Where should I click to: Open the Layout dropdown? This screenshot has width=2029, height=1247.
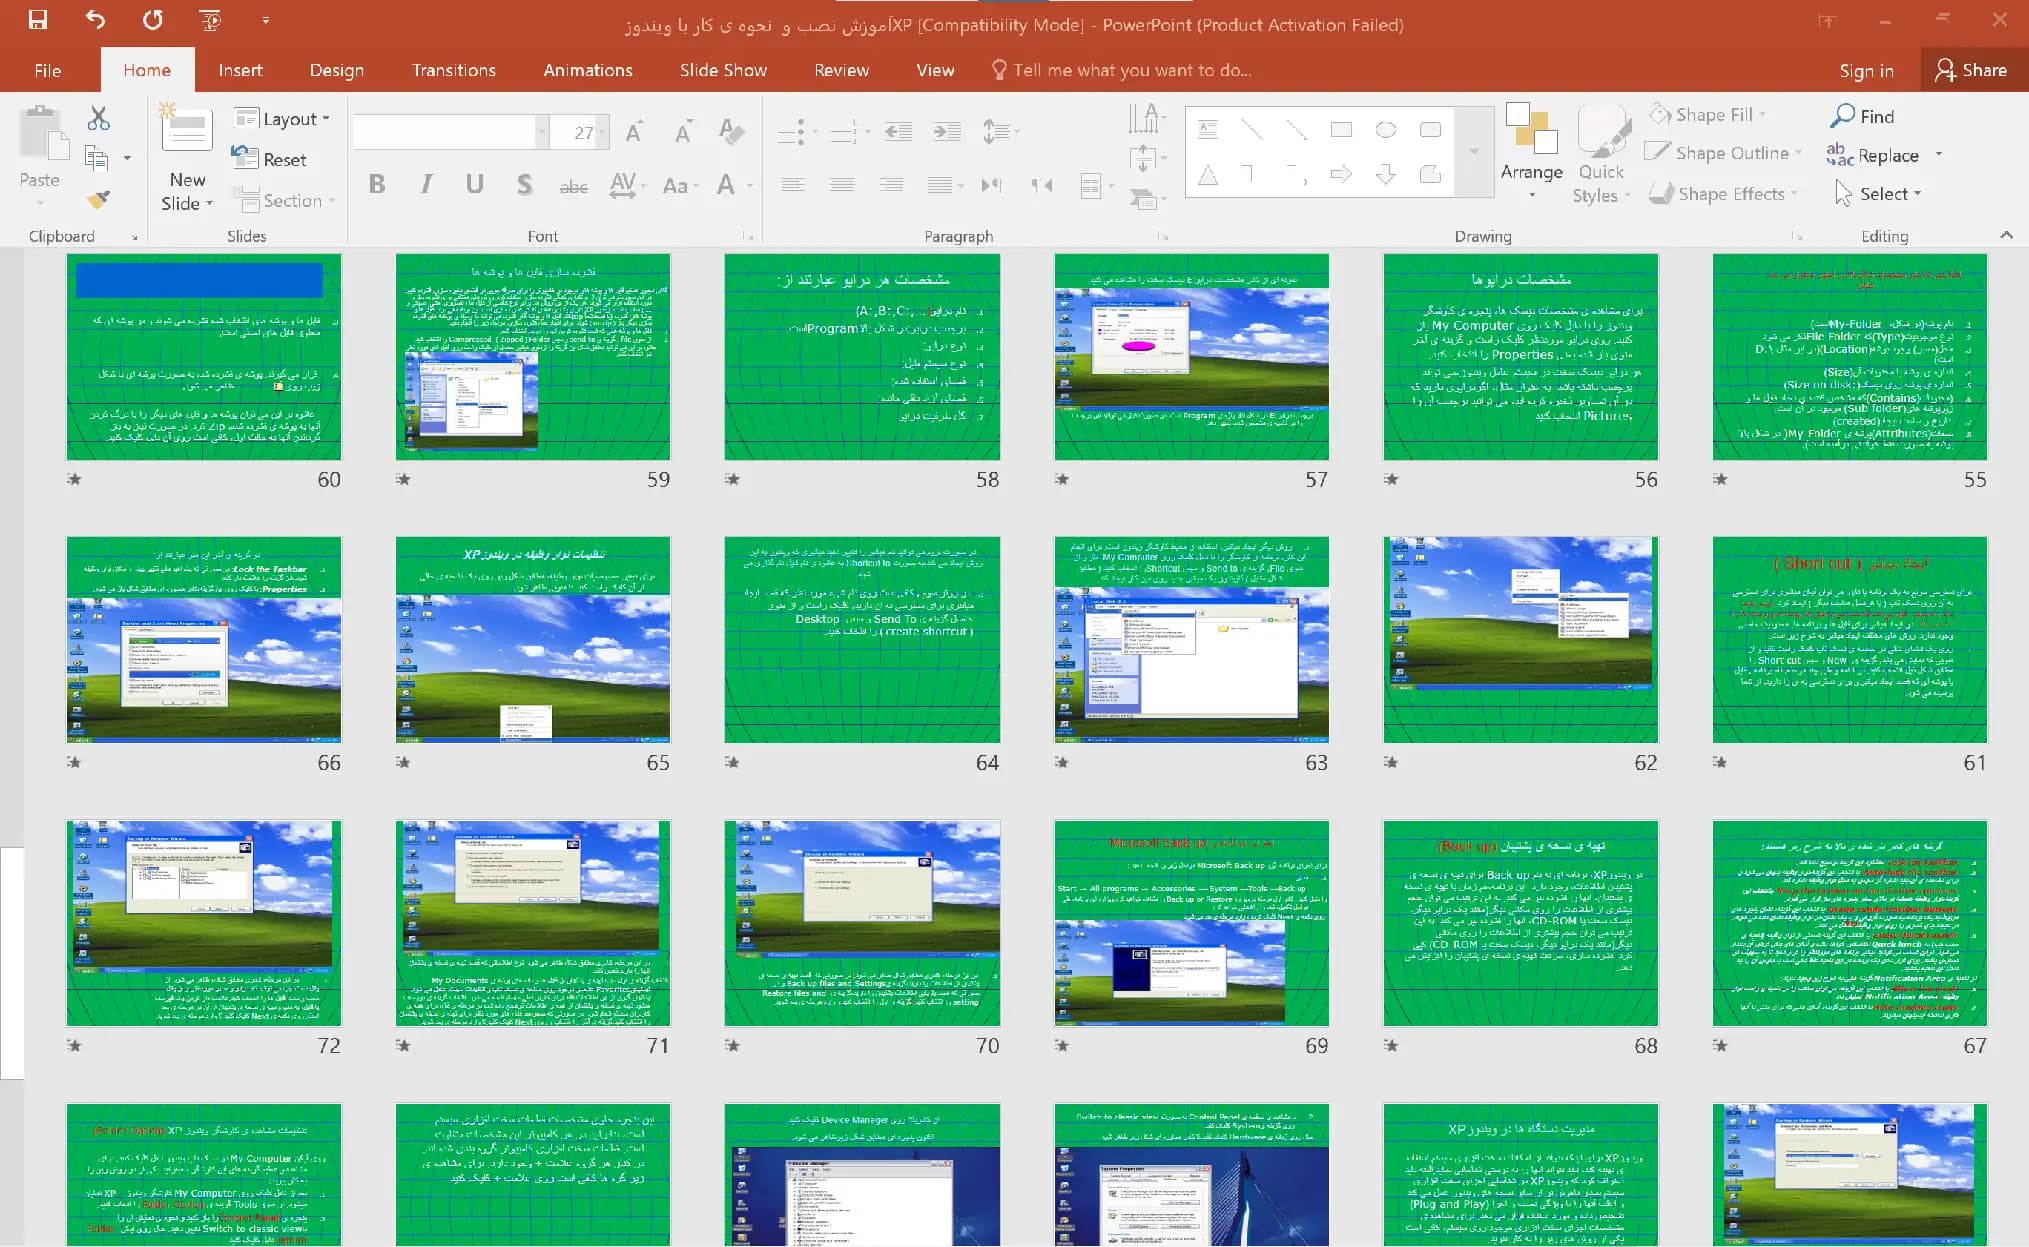(x=282, y=118)
